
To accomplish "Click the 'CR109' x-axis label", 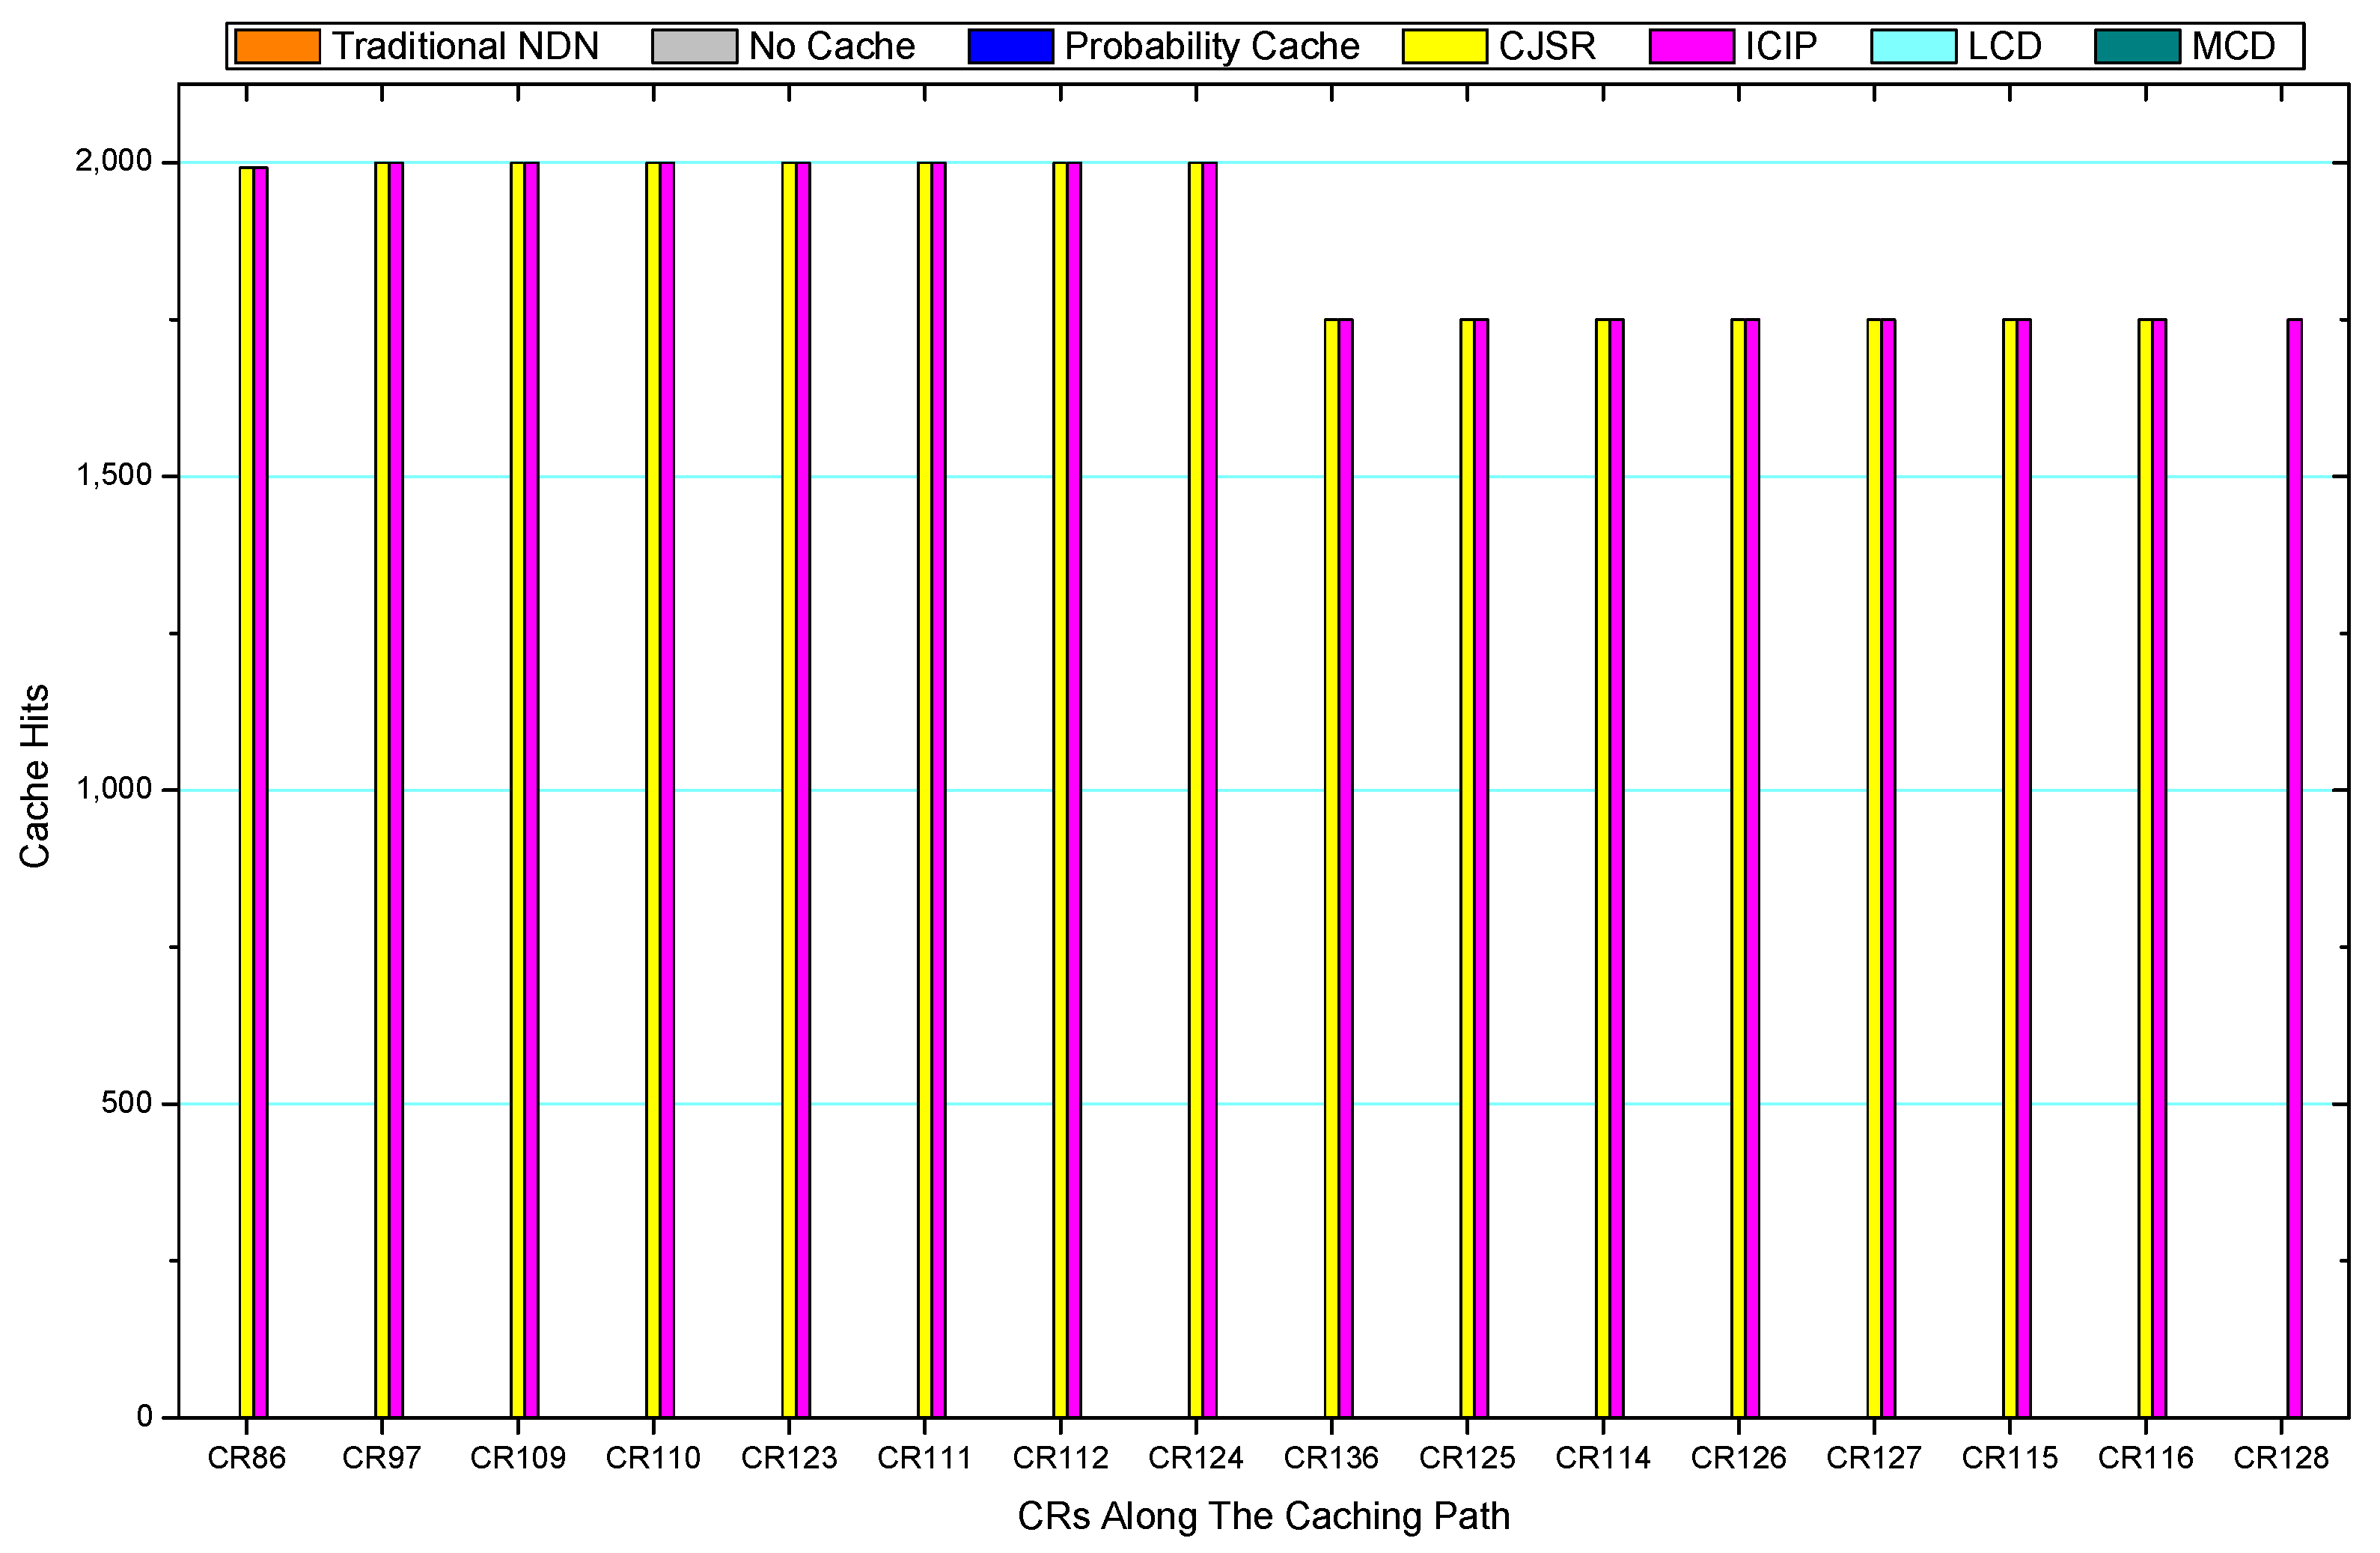I will click(518, 1458).
